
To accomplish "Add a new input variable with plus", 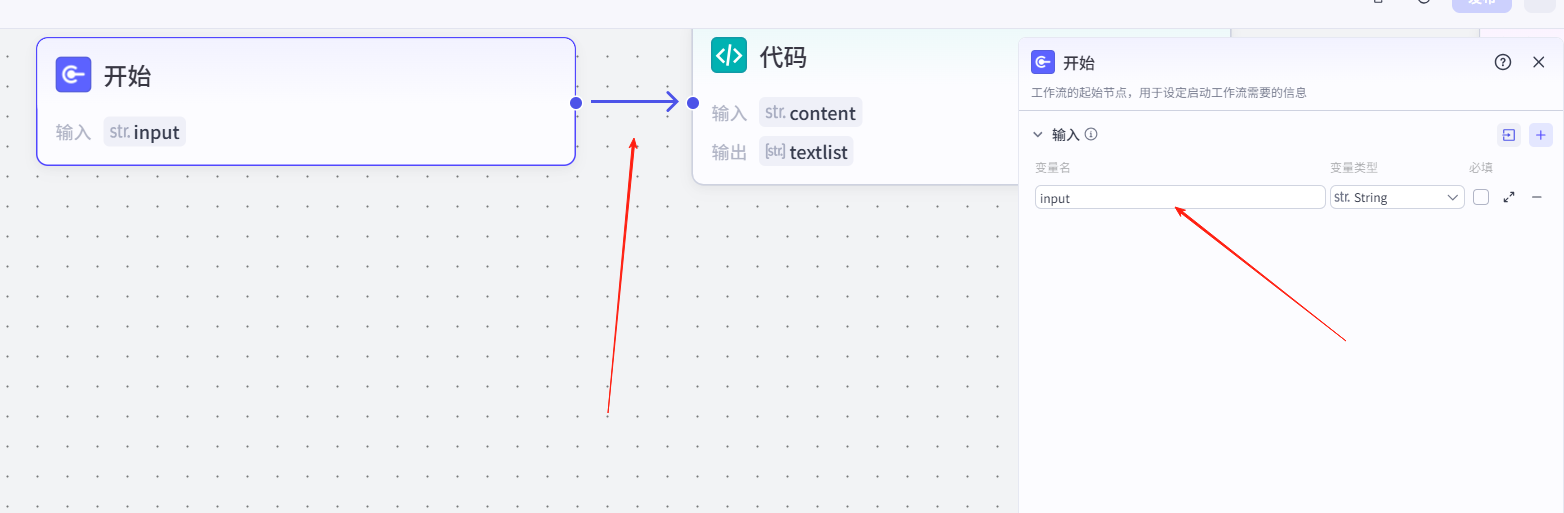I will coord(1540,135).
